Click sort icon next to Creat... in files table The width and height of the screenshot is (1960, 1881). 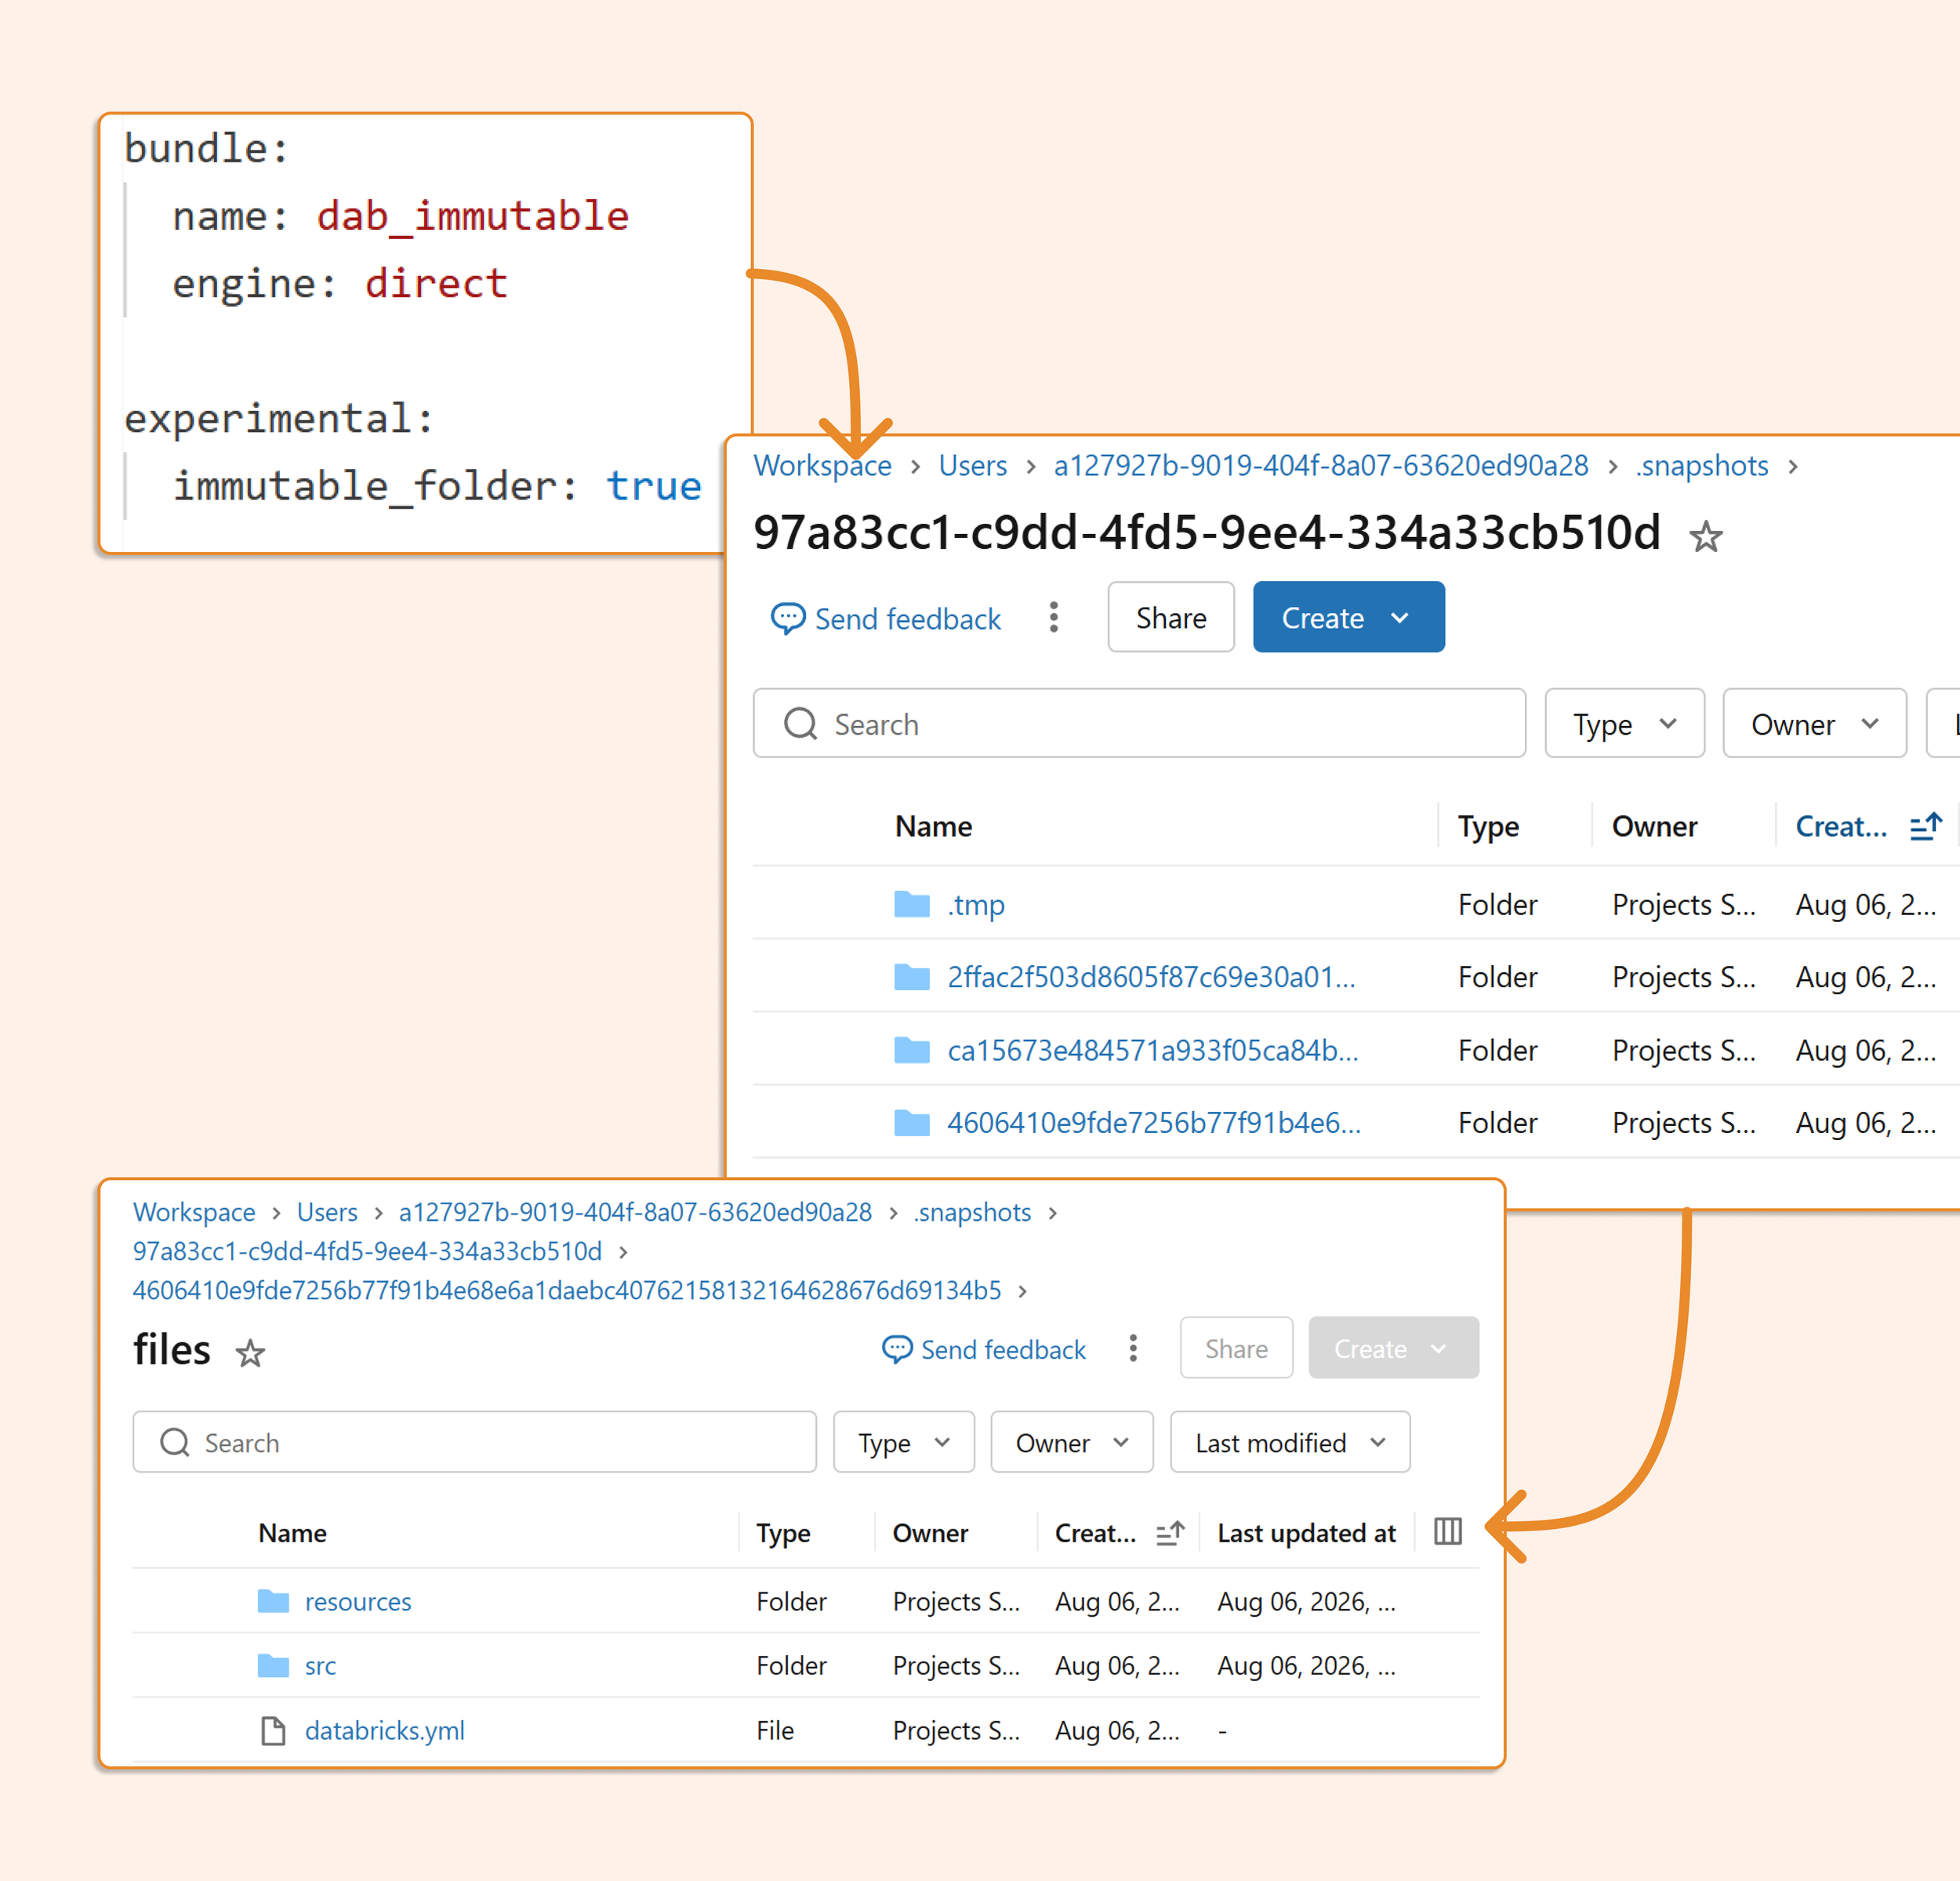tap(1170, 1532)
